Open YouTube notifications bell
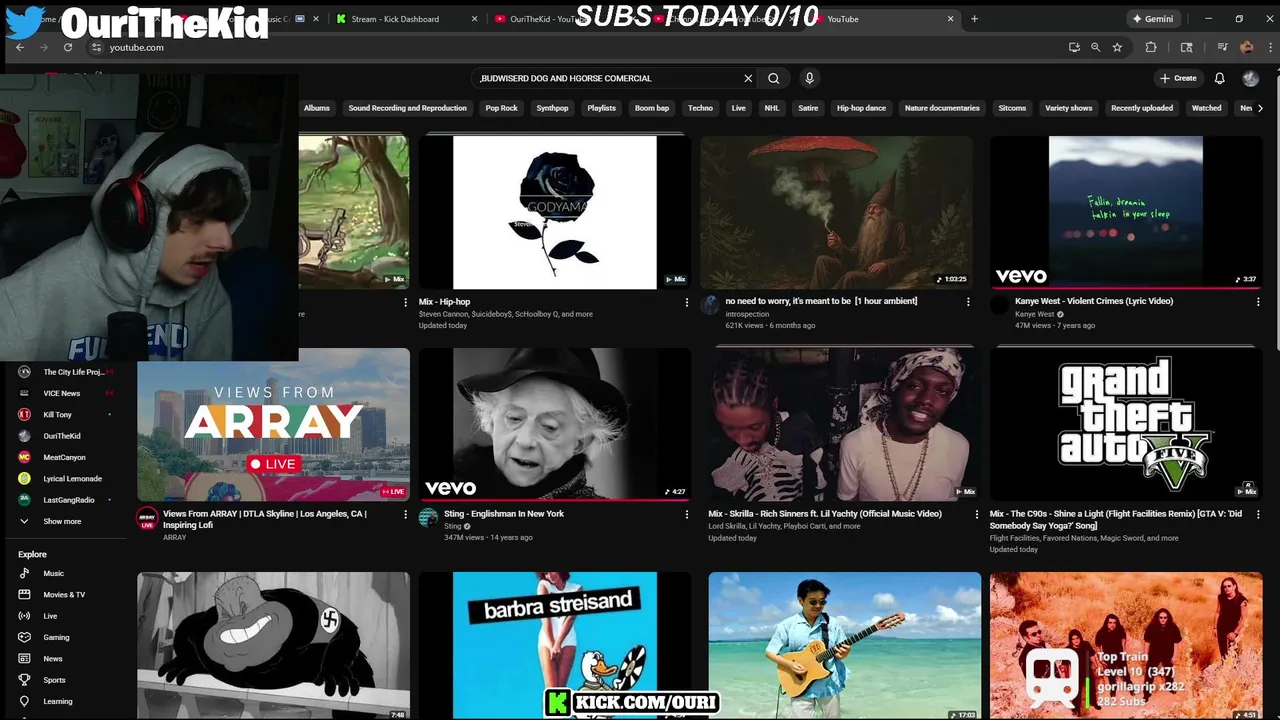Viewport: 1280px width, 720px height. point(1219,78)
